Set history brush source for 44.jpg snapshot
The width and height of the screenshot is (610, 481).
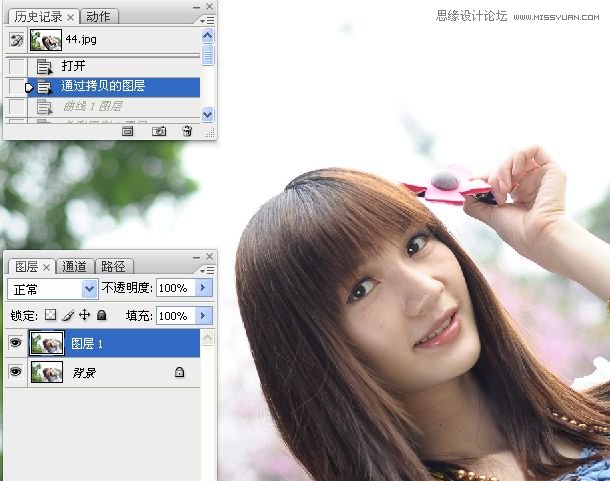tap(16, 40)
